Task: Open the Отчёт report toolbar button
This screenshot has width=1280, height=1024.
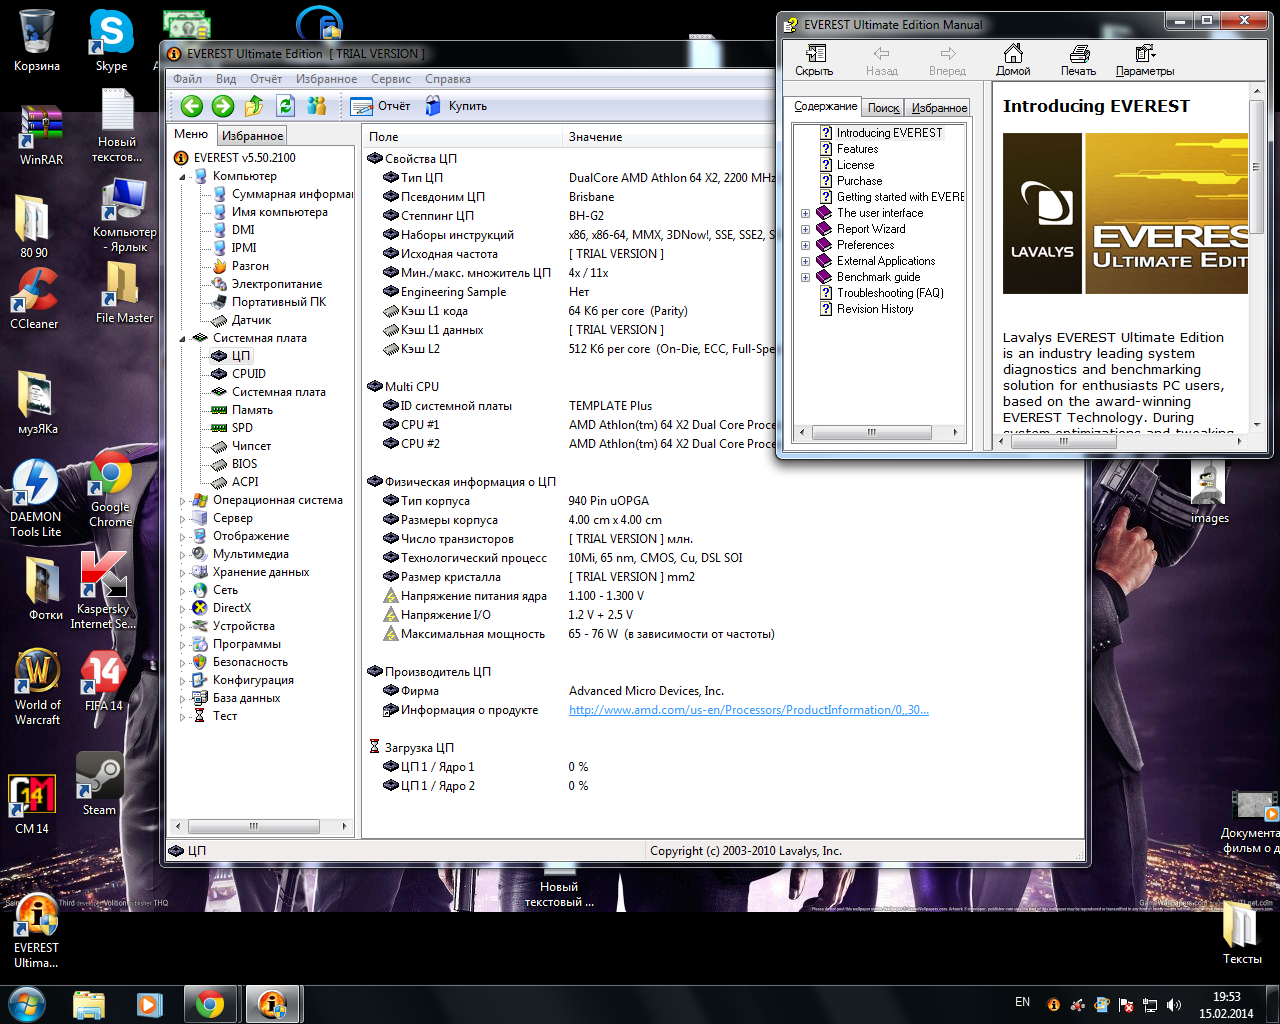Action: [x=380, y=106]
